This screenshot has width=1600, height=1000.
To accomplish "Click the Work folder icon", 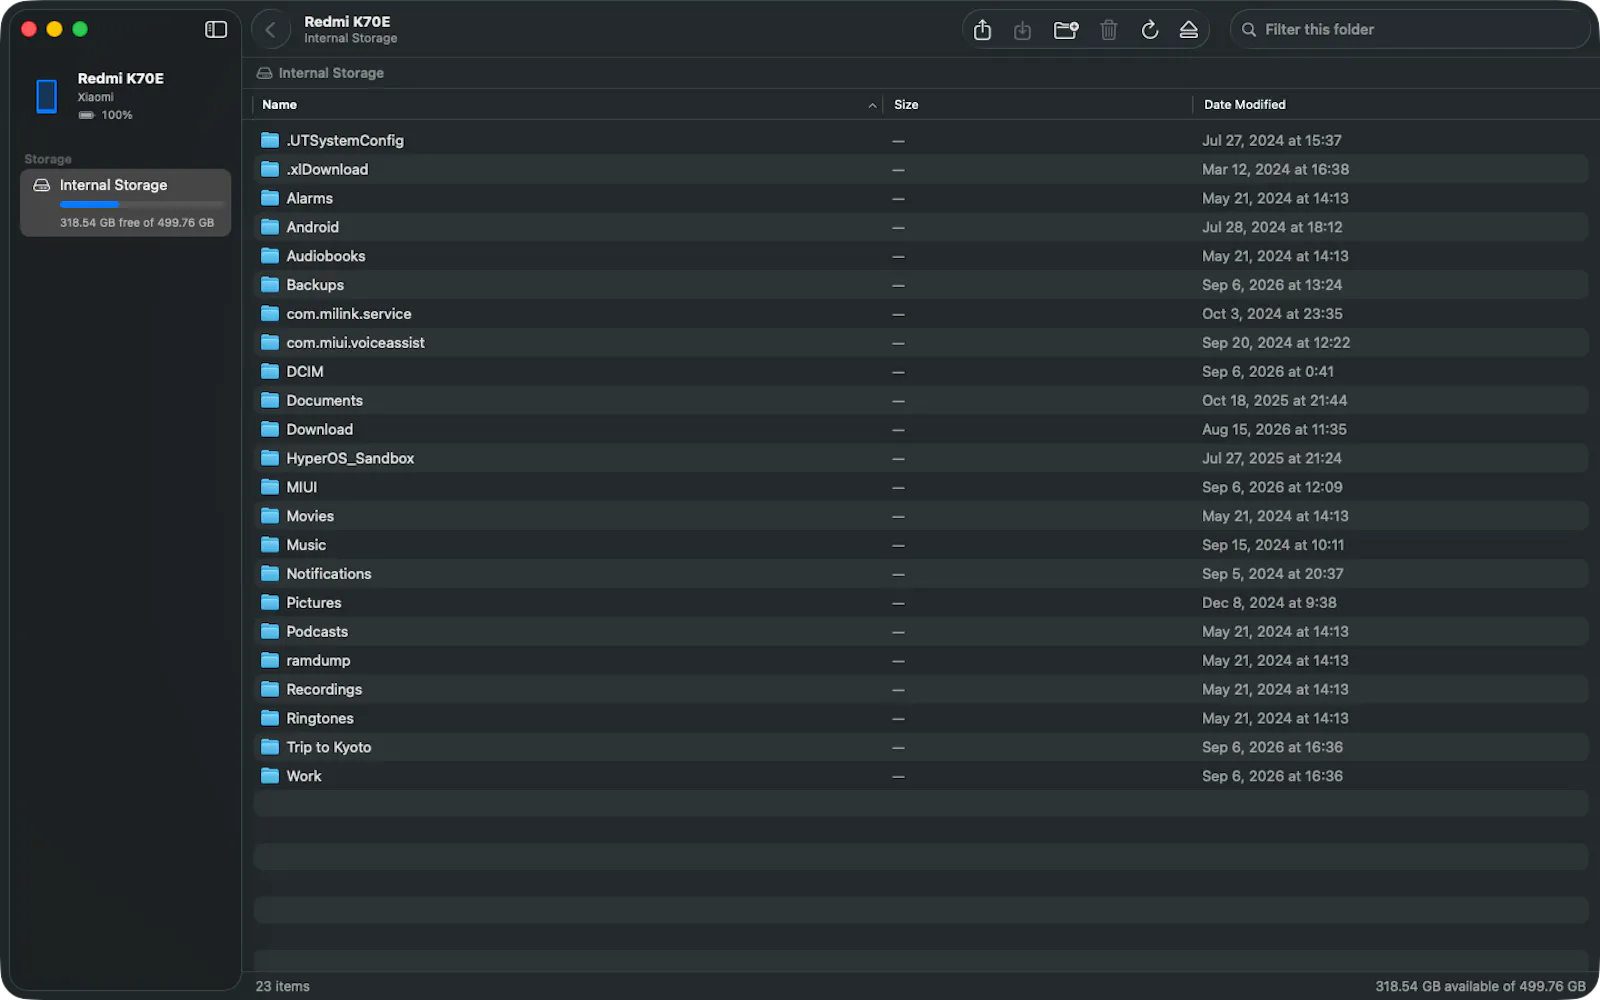I will click(x=270, y=776).
